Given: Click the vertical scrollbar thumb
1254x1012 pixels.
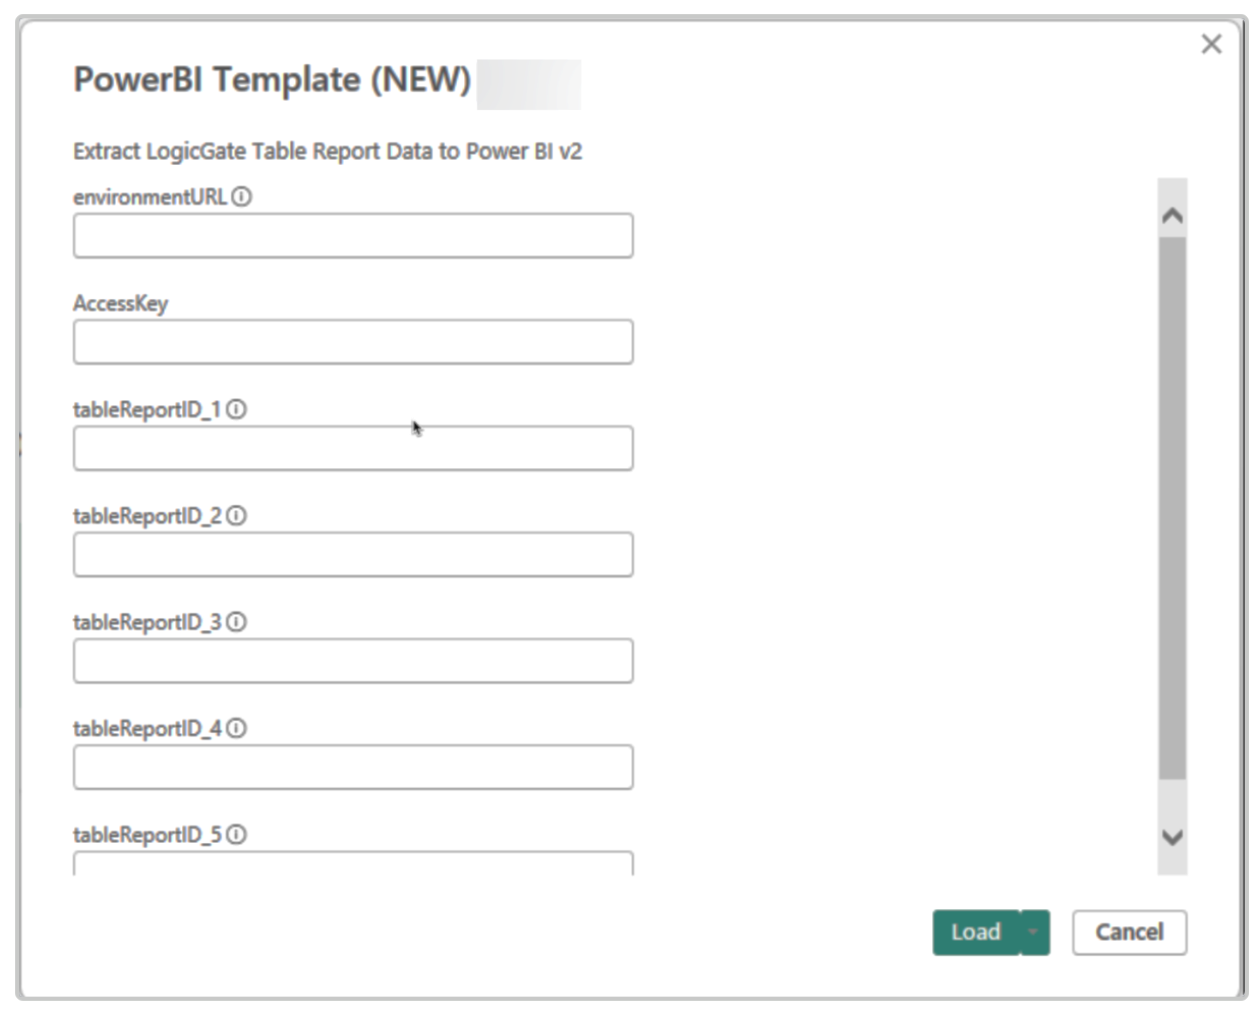Looking at the screenshot, I should point(1172,508).
